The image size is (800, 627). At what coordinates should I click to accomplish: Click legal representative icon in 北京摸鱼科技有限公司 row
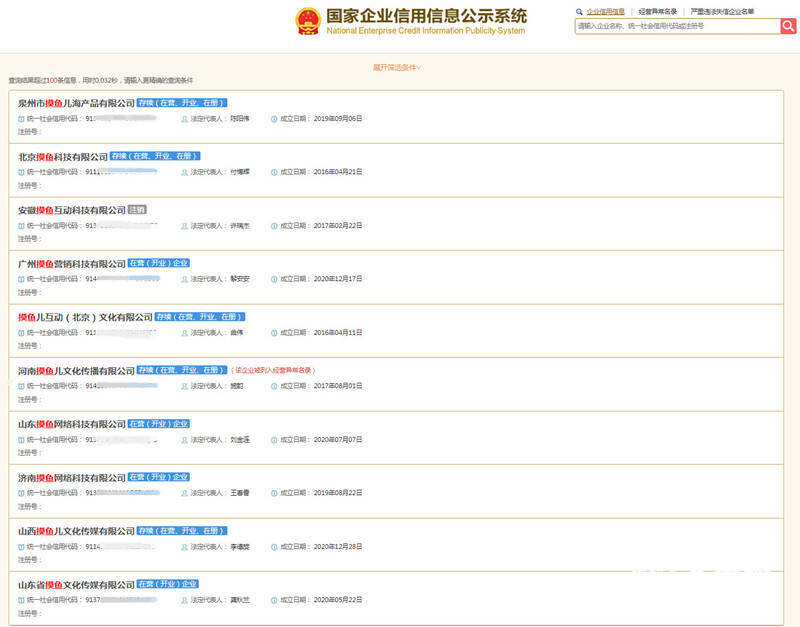tap(184, 172)
